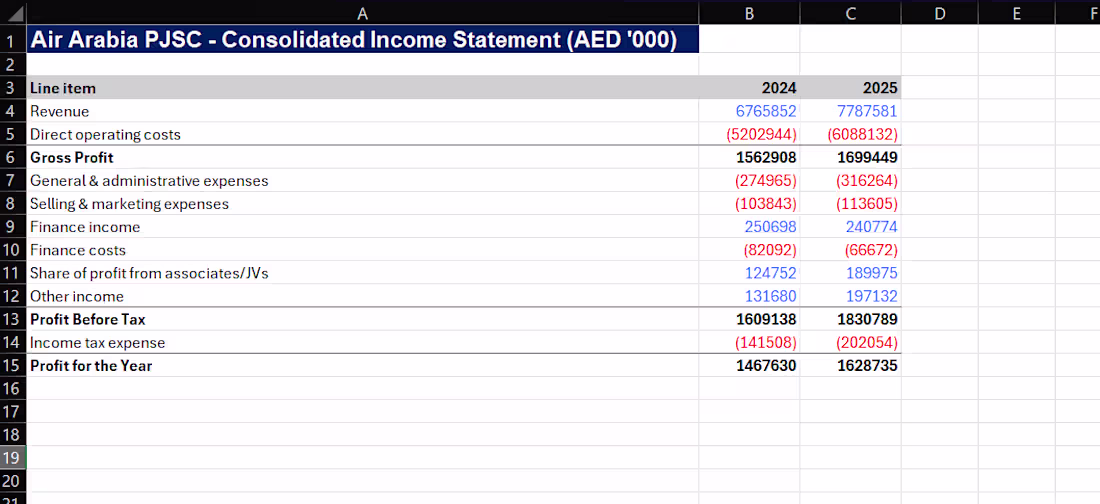
Task: Select the 'Finance income' label cell
Action: coord(363,227)
